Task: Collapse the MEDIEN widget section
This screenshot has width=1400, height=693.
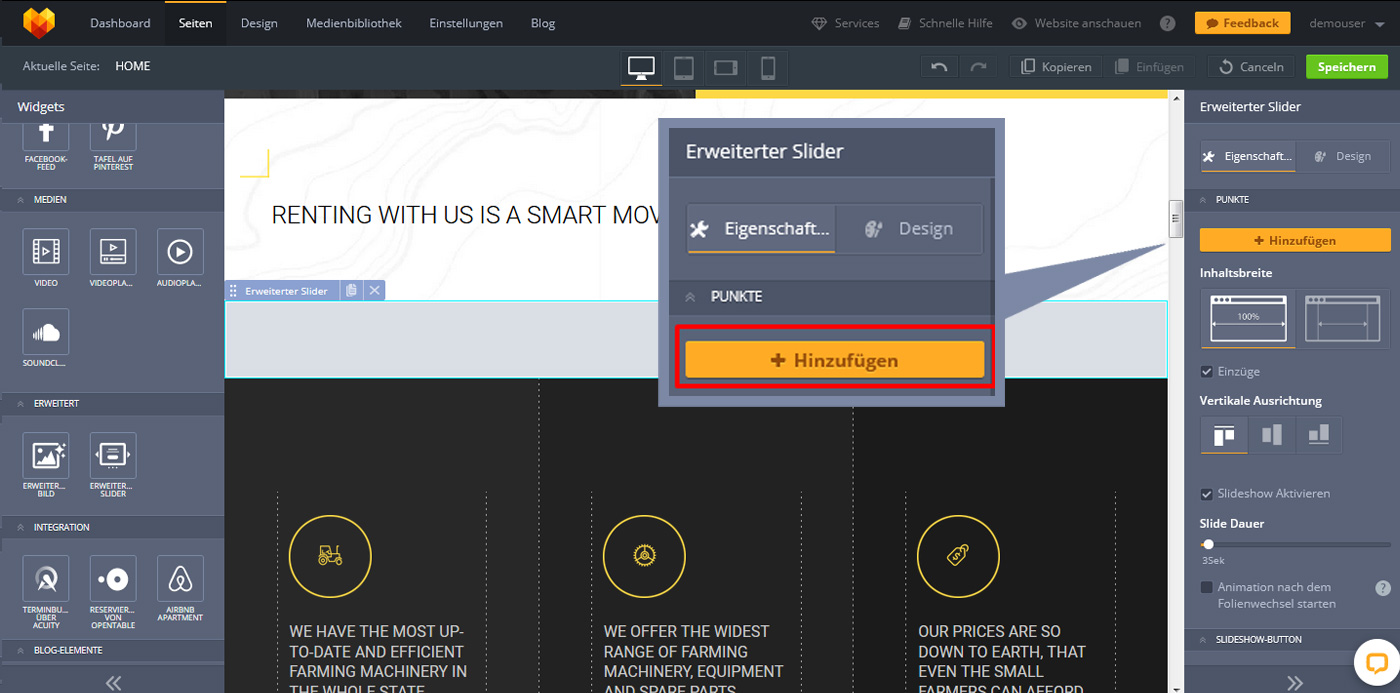Action: click(x=21, y=200)
